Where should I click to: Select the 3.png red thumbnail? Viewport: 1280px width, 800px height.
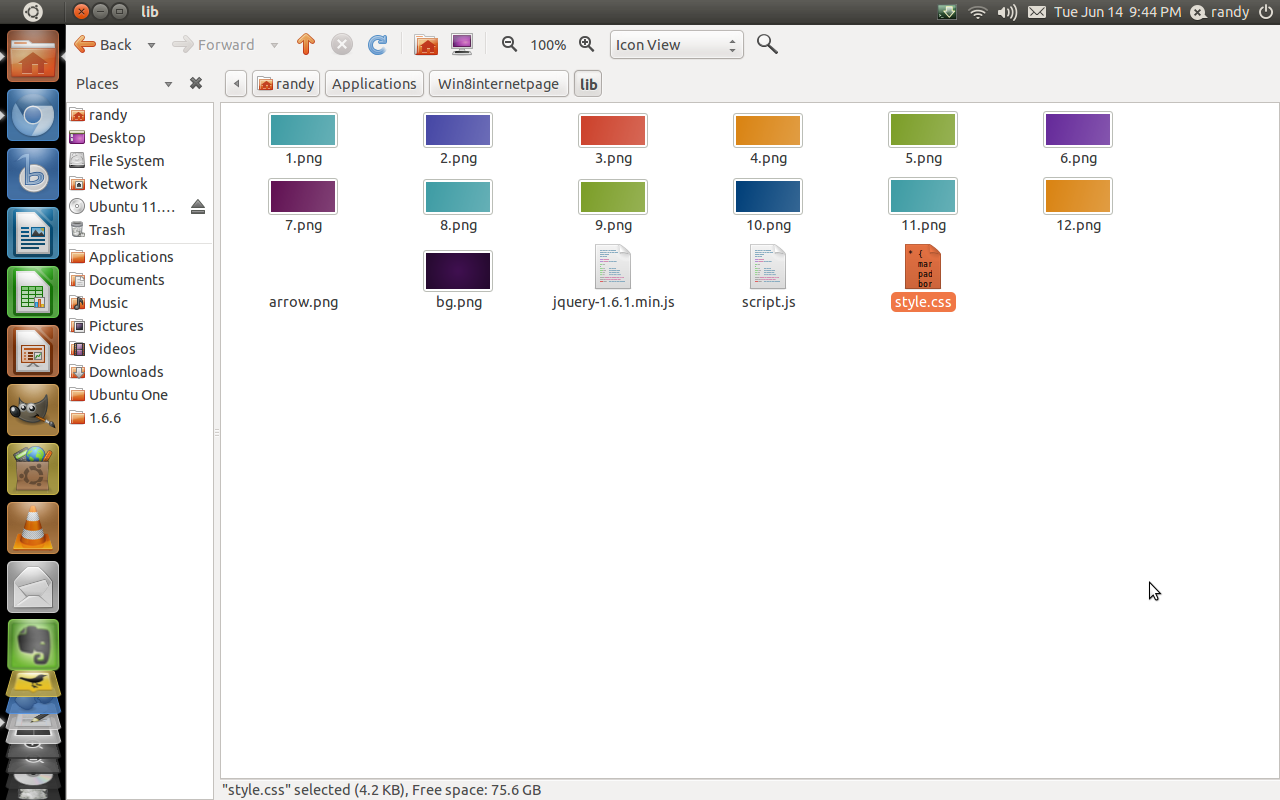(x=613, y=130)
